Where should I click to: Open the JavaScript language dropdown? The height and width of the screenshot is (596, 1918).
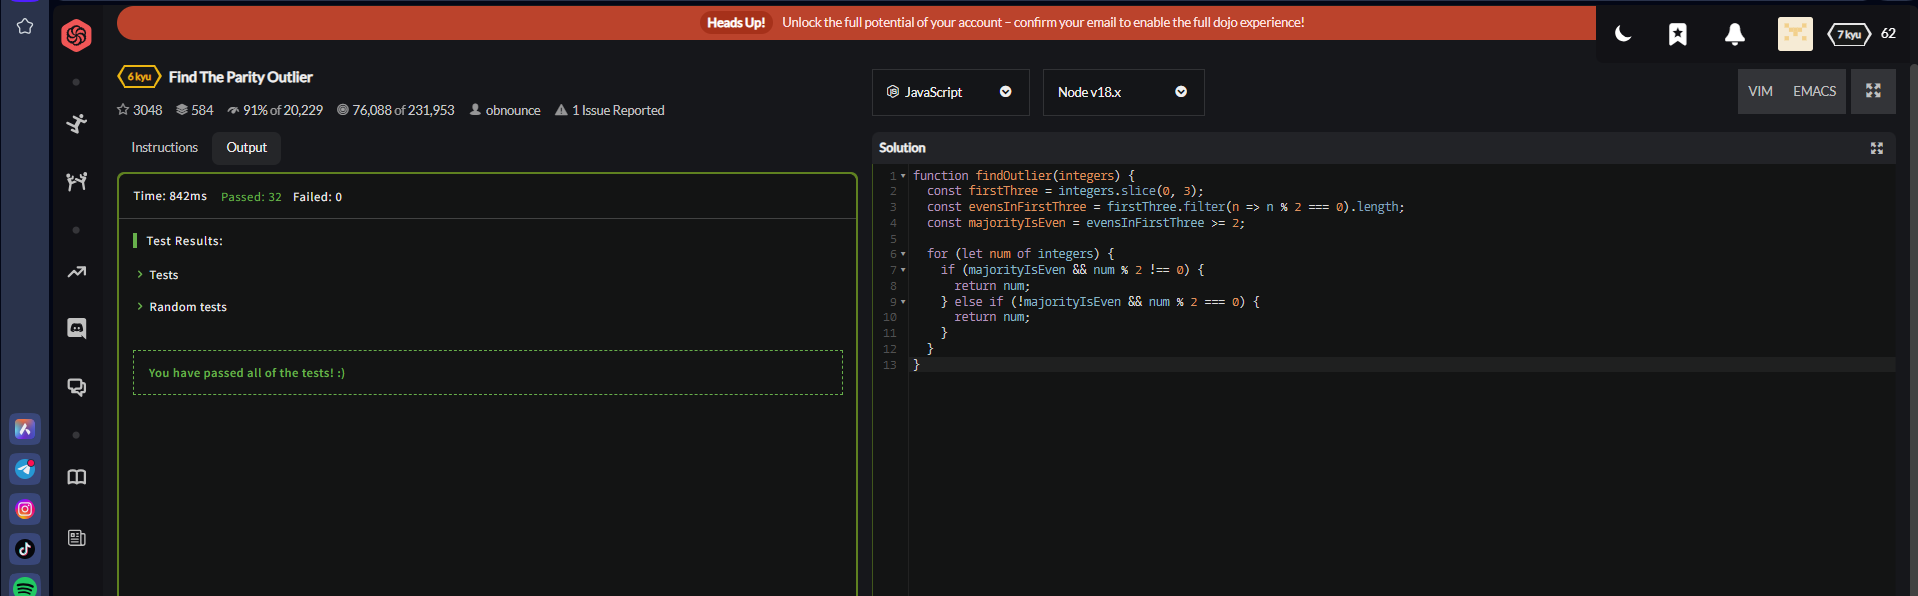point(949,92)
